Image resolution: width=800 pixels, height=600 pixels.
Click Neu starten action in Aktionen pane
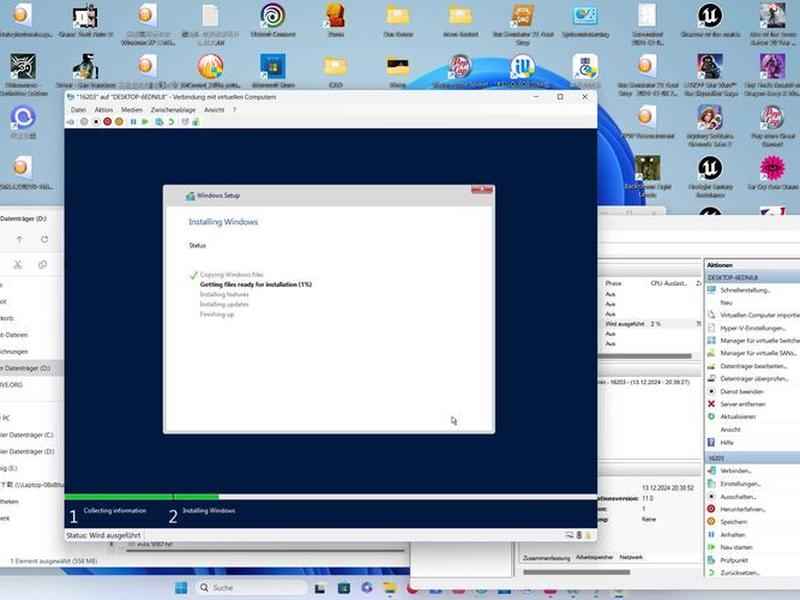click(736, 547)
